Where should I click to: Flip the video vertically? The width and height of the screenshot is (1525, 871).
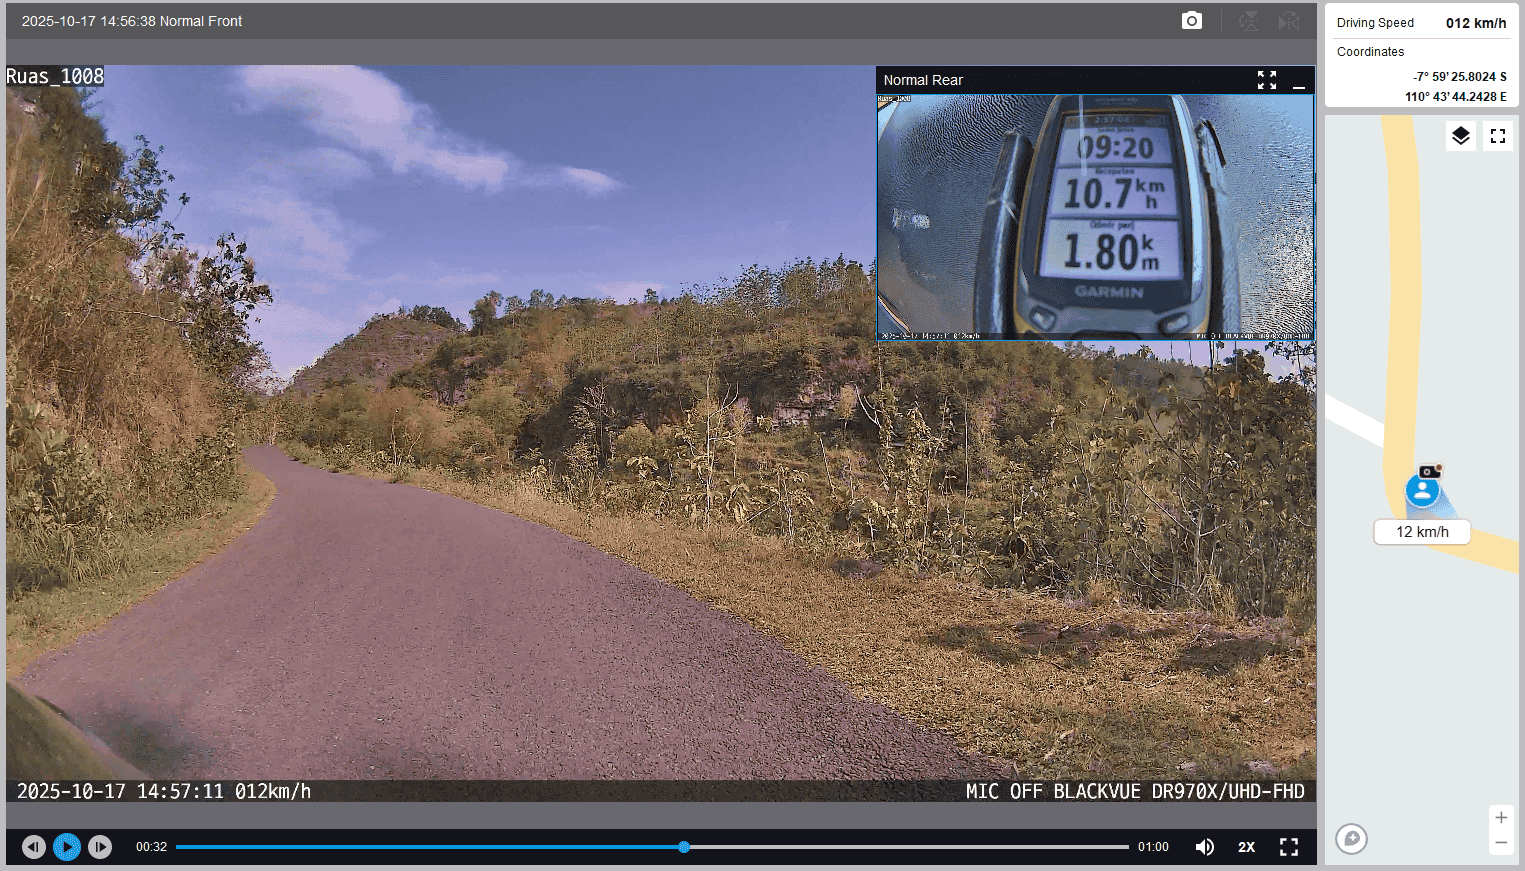[x=1248, y=21]
